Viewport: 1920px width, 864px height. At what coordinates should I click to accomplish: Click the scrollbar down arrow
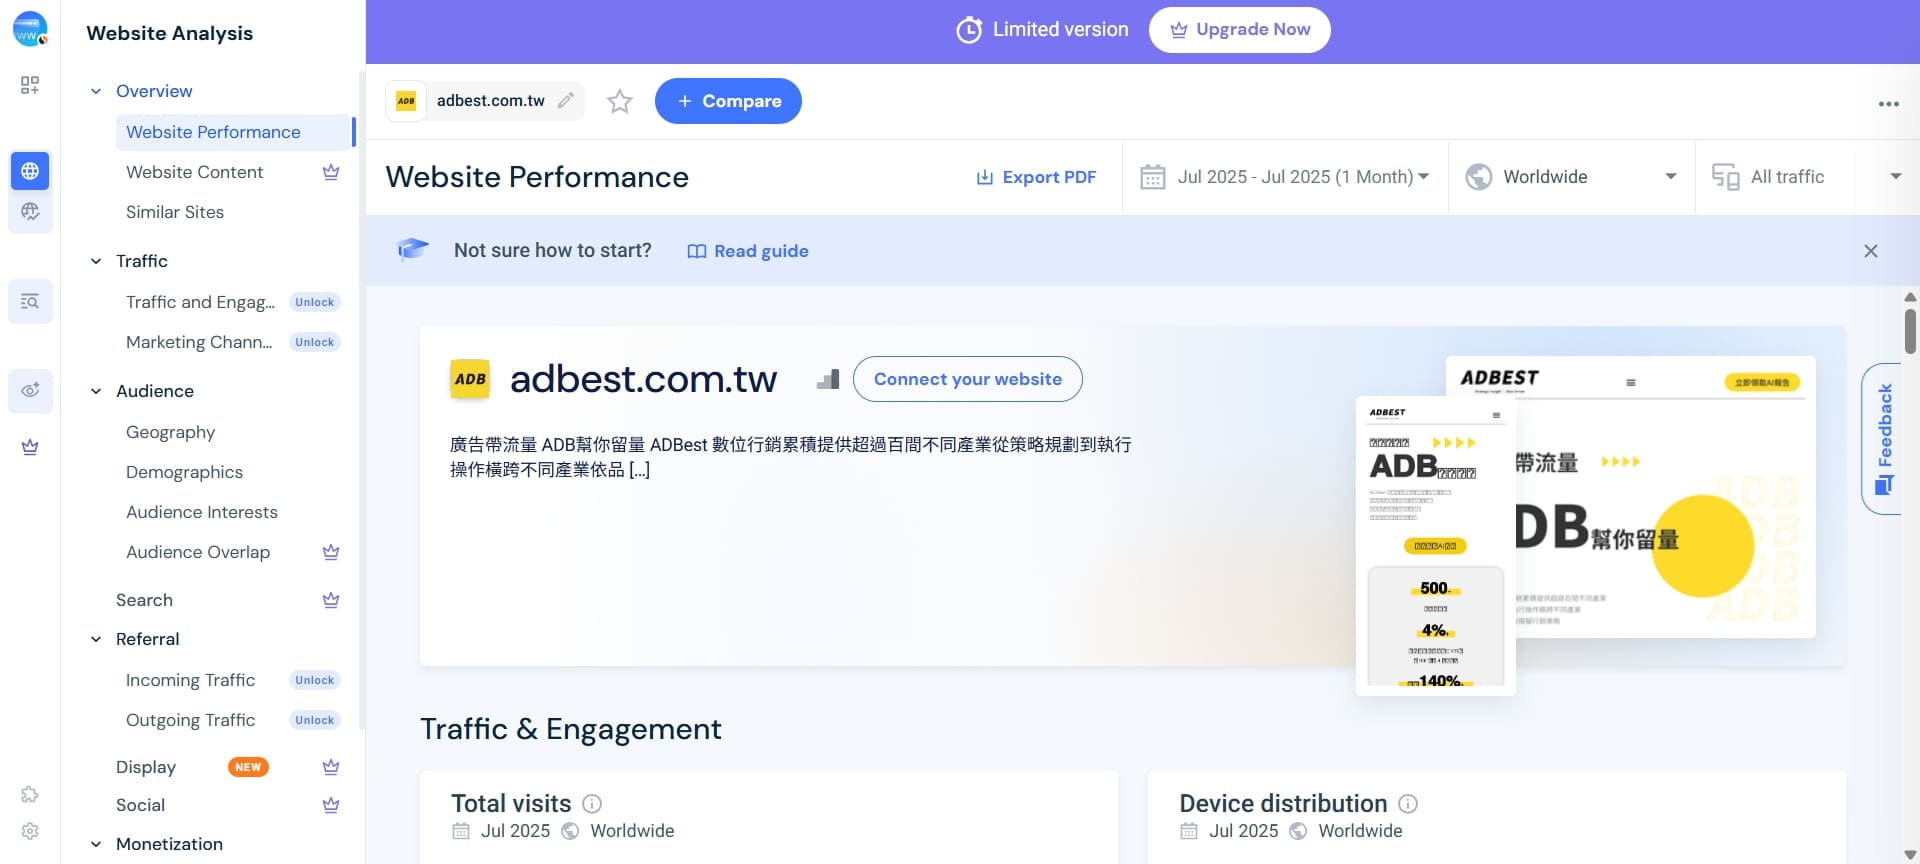click(x=1910, y=855)
